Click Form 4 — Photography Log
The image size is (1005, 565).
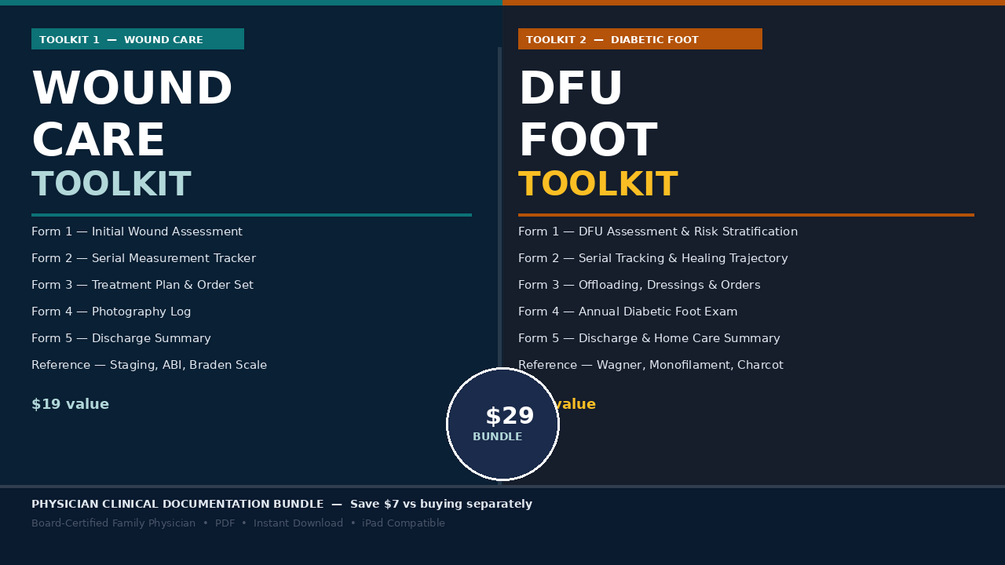[111, 311]
